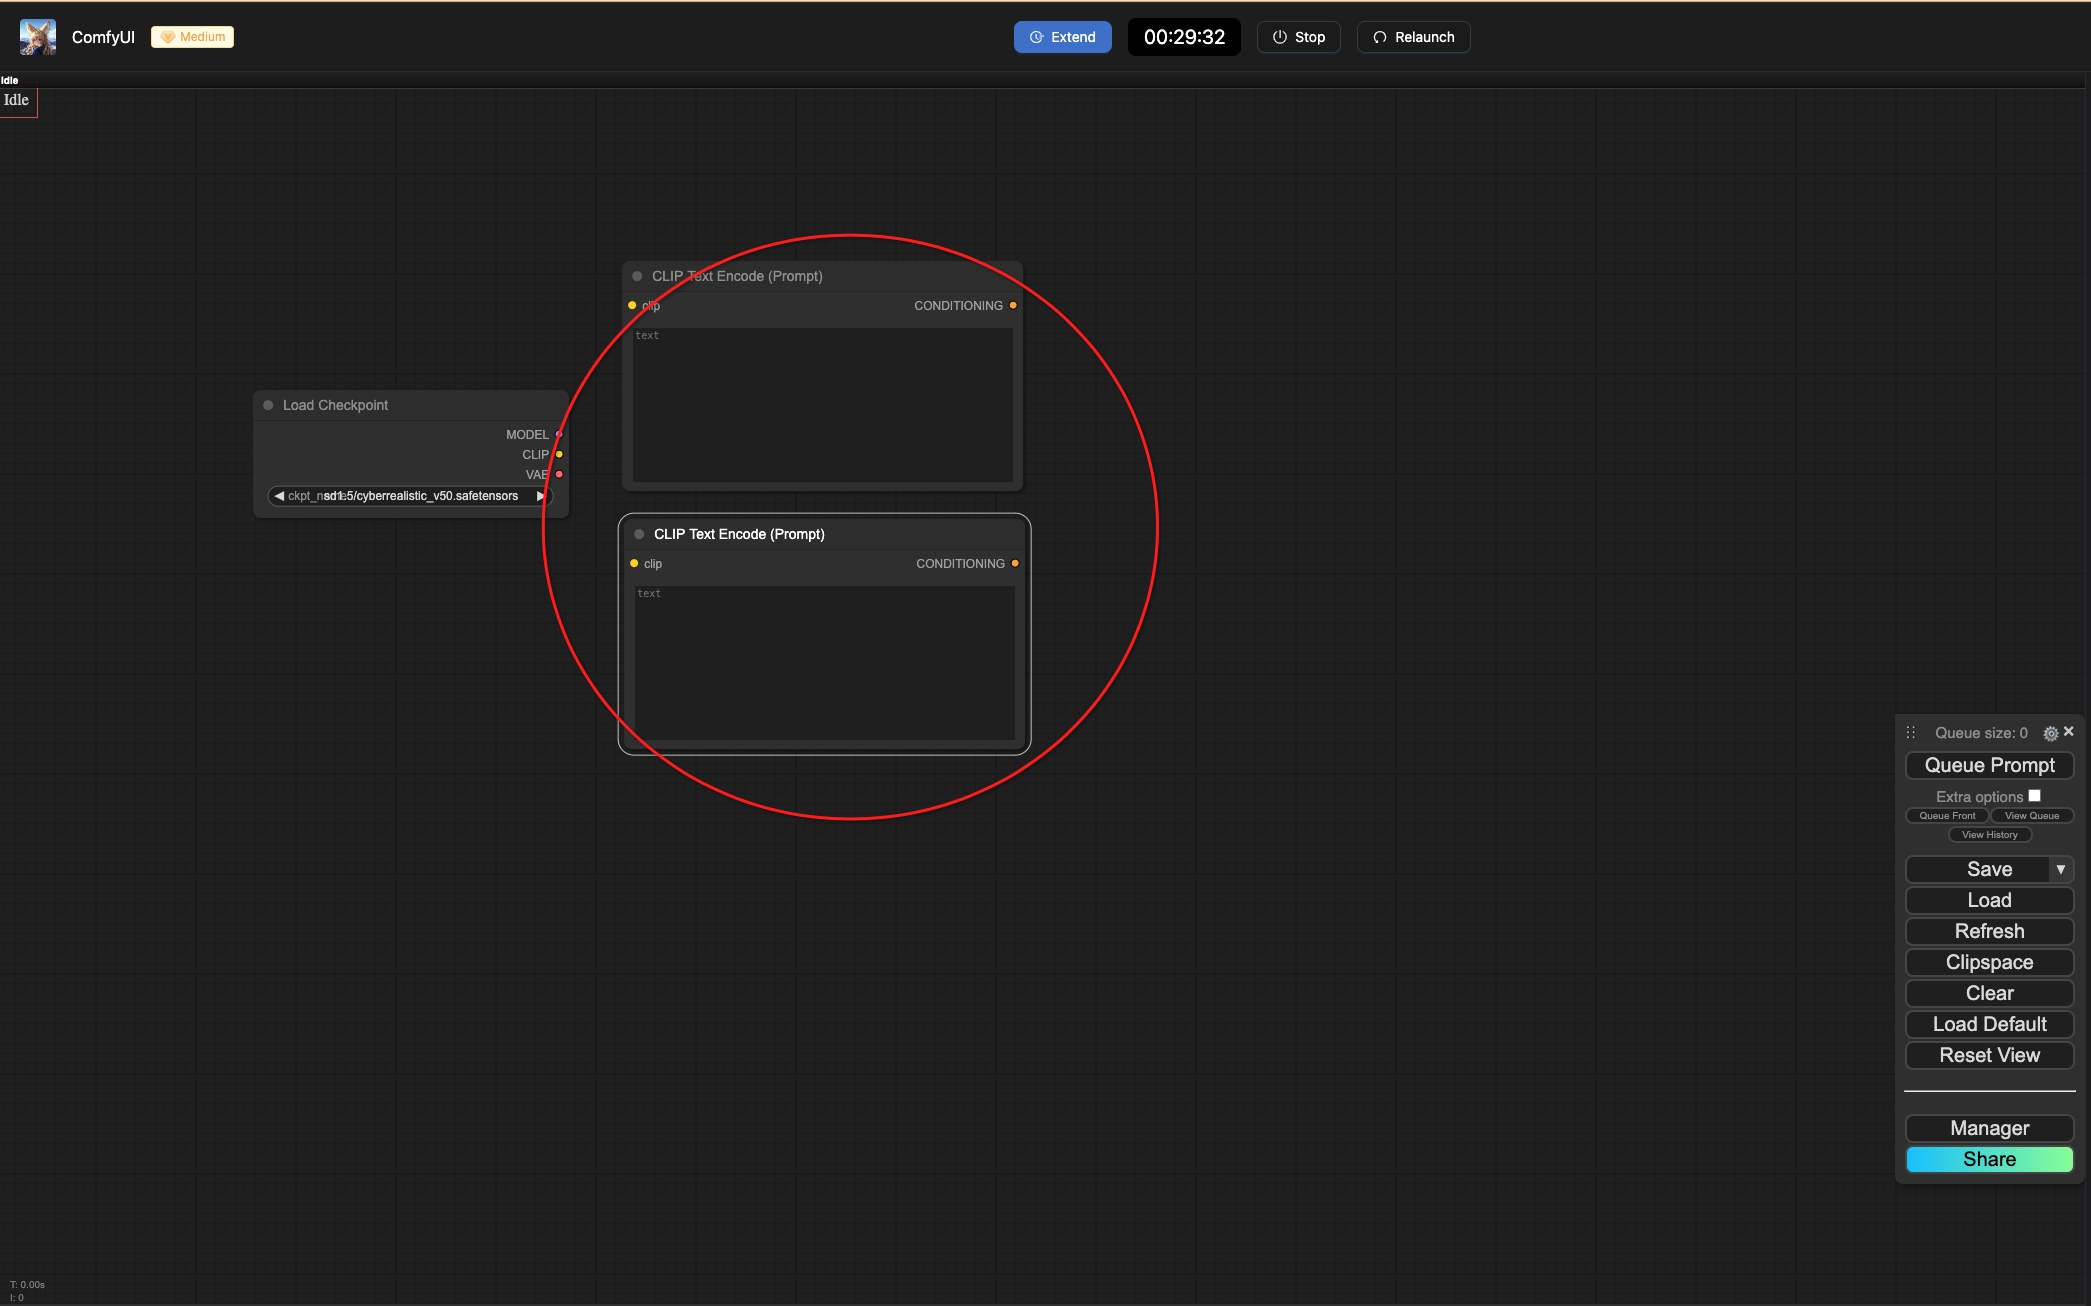Click View History in the queue panel
The width and height of the screenshot is (2091, 1306).
tap(1989, 835)
